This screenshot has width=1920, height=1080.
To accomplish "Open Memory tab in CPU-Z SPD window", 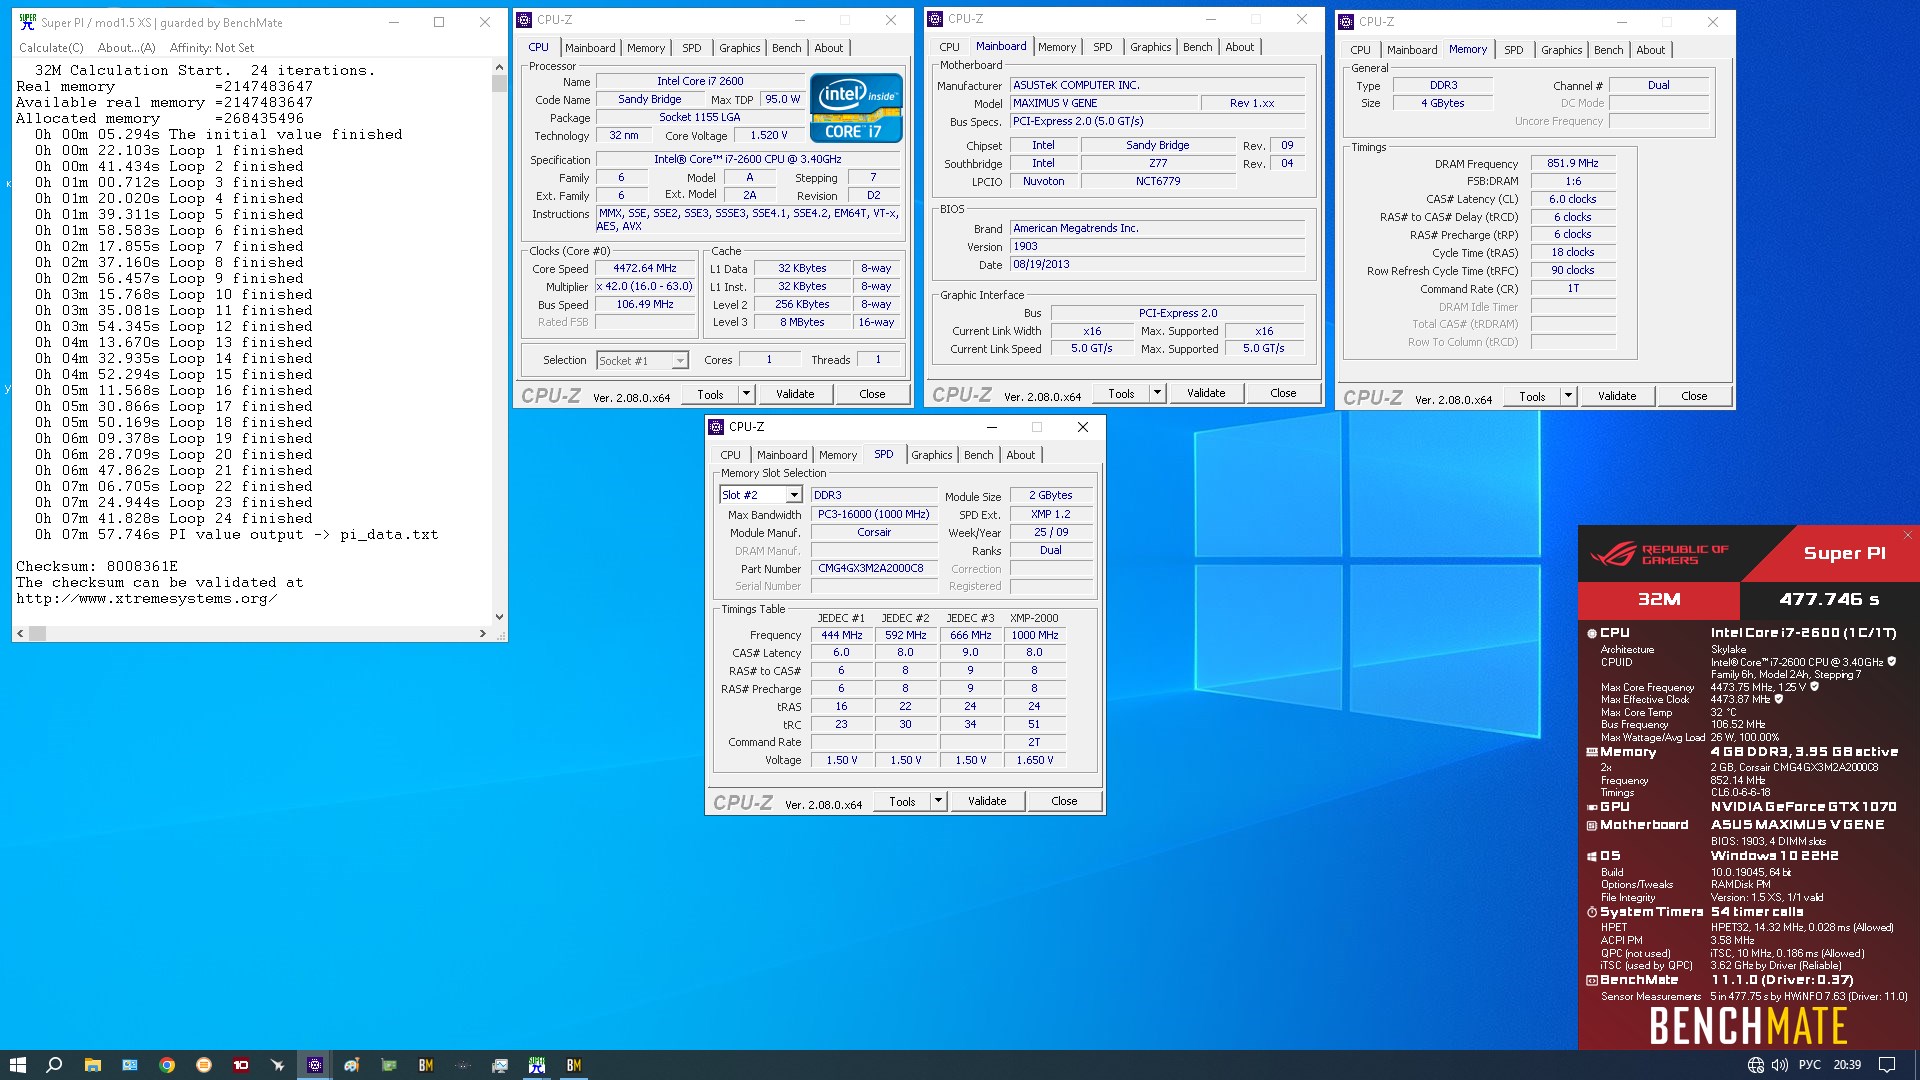I will click(x=838, y=455).
